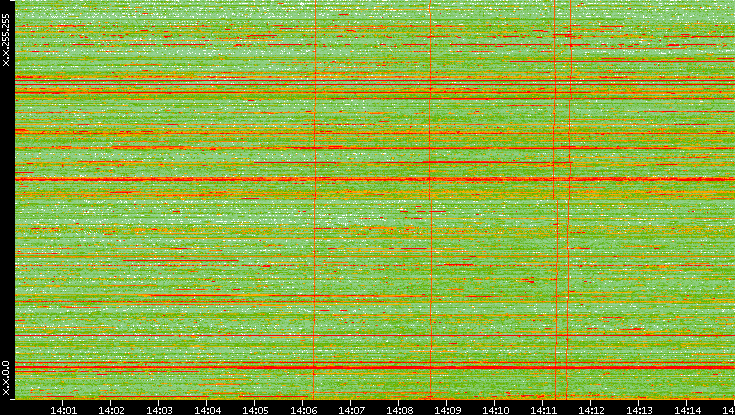The width and height of the screenshot is (735, 415).
Task: Click the 14:09 time axis label
Action: pyautogui.click(x=447, y=410)
